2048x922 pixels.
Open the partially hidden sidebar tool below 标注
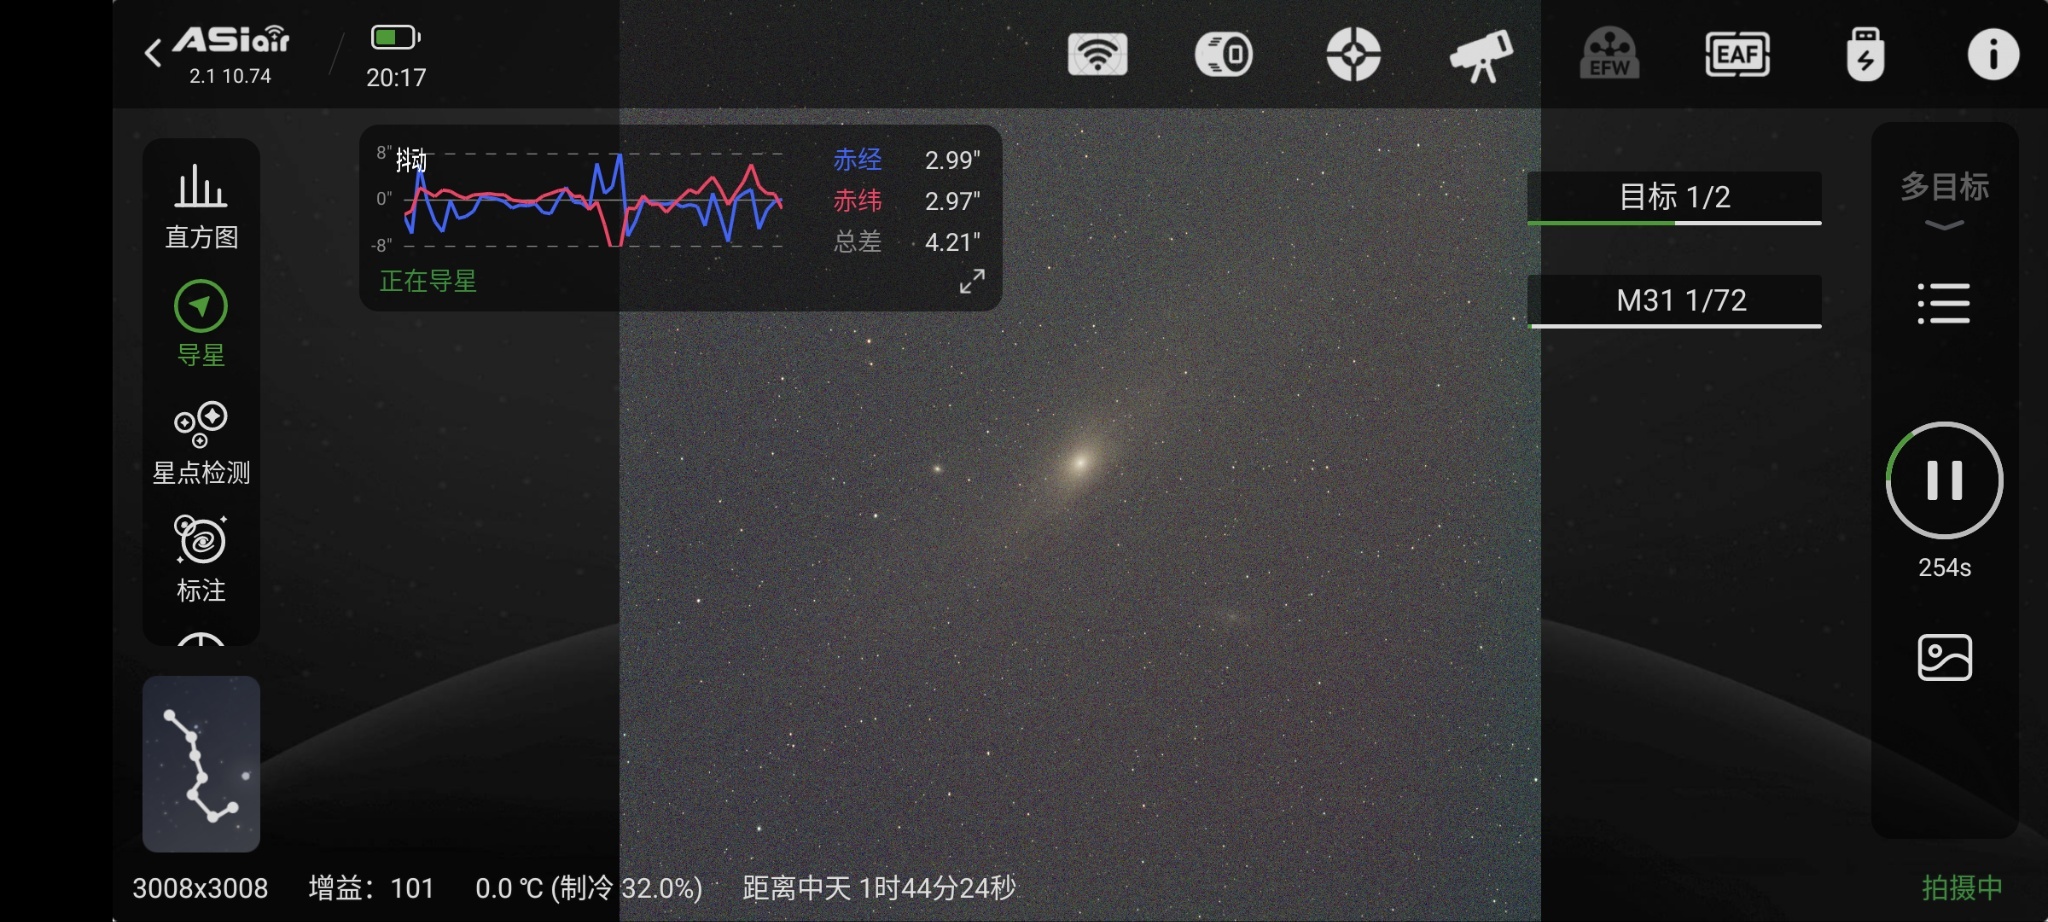coord(201,638)
